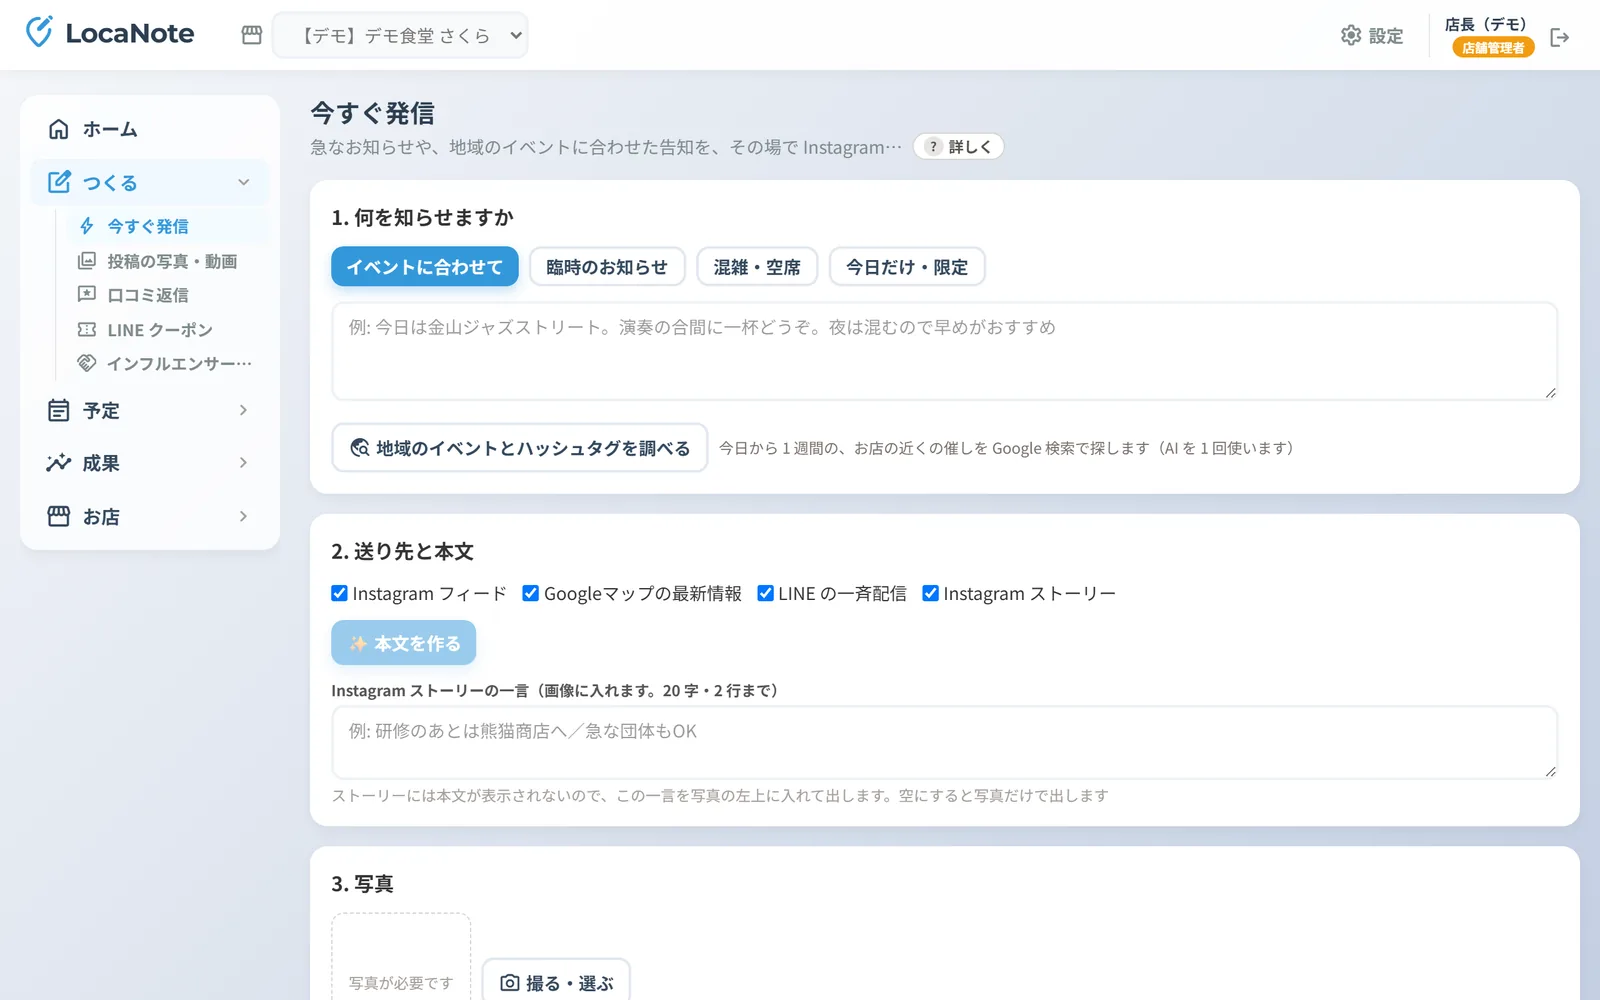The width and height of the screenshot is (1600, 1000).
Task: Expand the お店 section chevron
Action: click(x=243, y=516)
